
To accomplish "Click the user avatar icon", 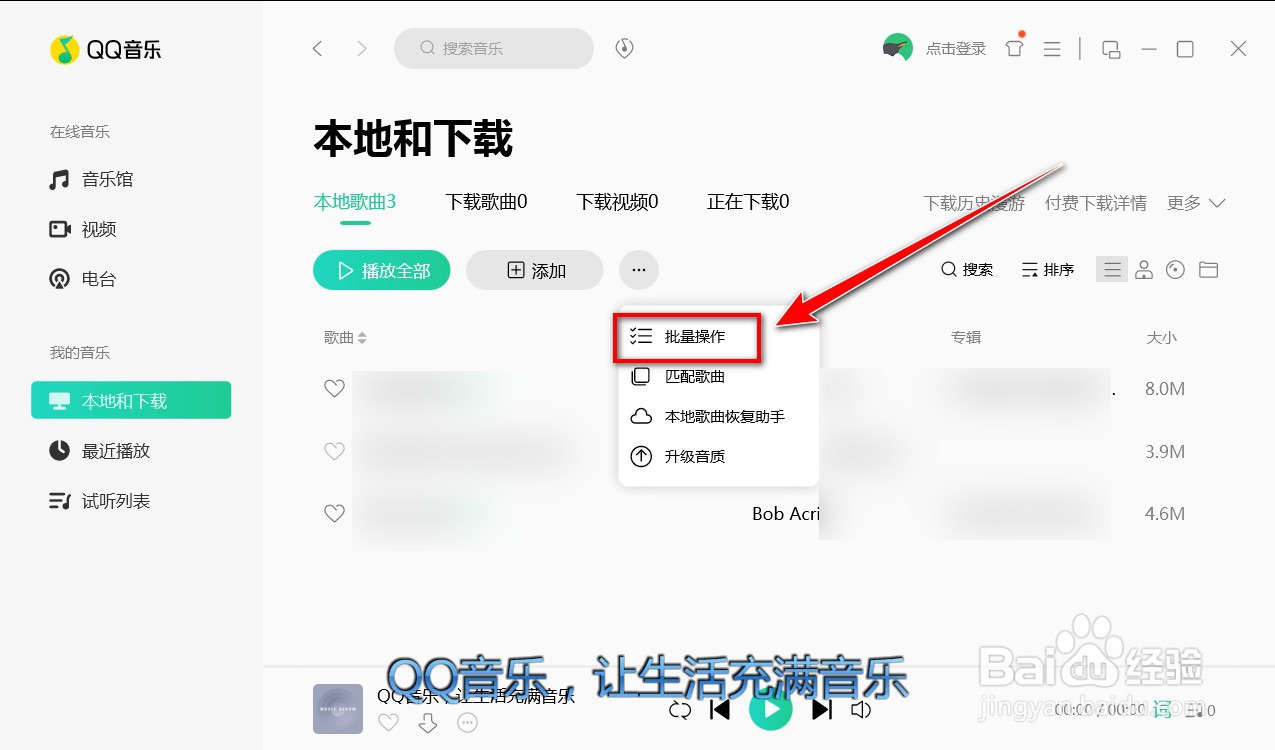I will pyautogui.click(x=897, y=48).
